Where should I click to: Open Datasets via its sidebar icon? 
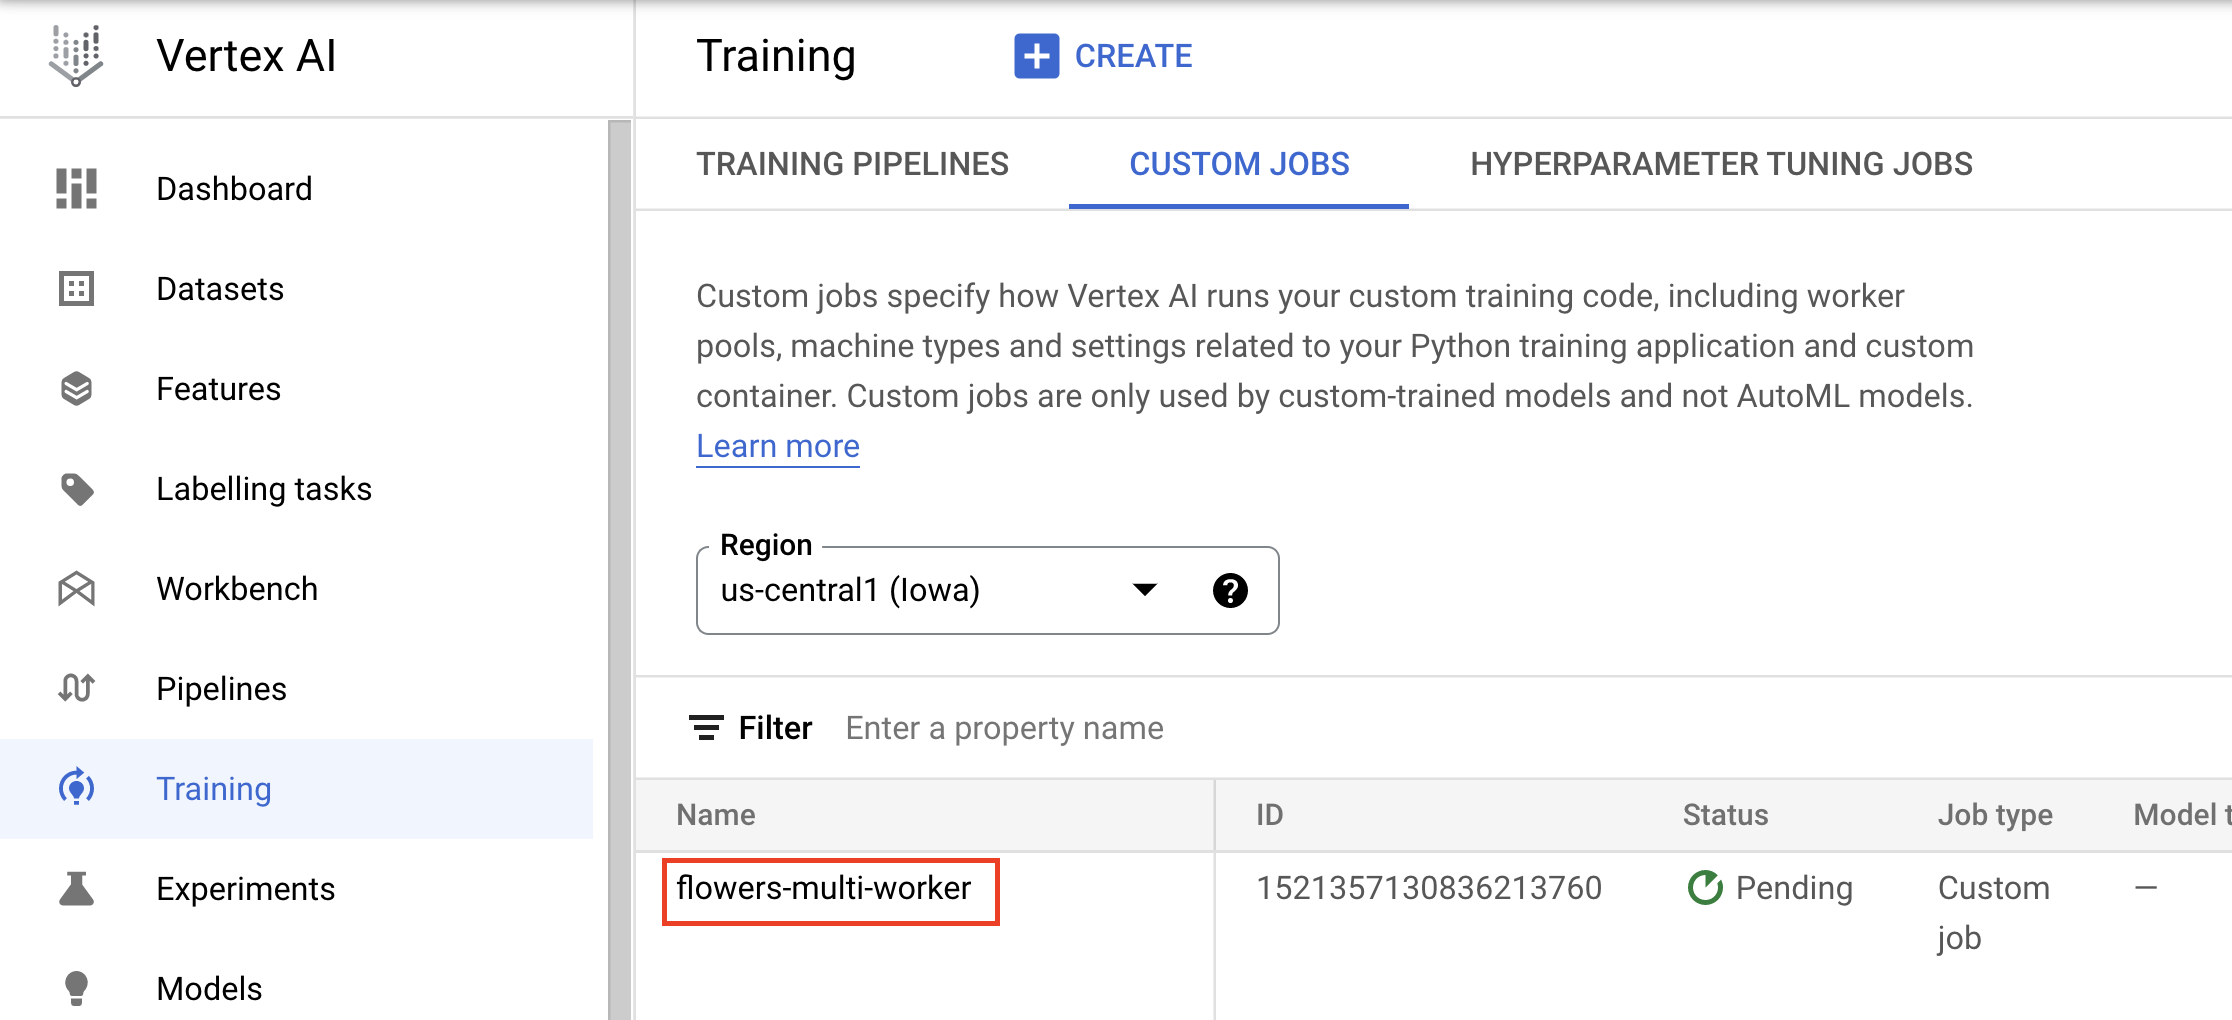tap(78, 288)
